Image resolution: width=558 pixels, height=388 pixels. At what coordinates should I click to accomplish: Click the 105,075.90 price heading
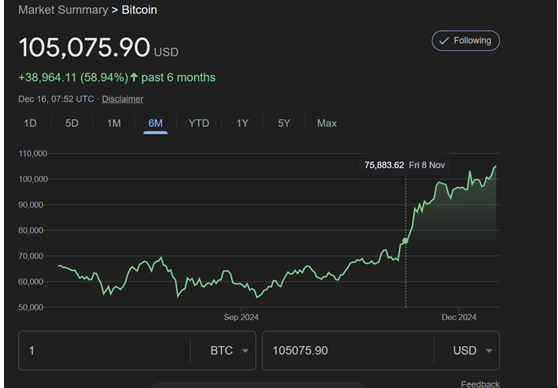click(x=84, y=47)
